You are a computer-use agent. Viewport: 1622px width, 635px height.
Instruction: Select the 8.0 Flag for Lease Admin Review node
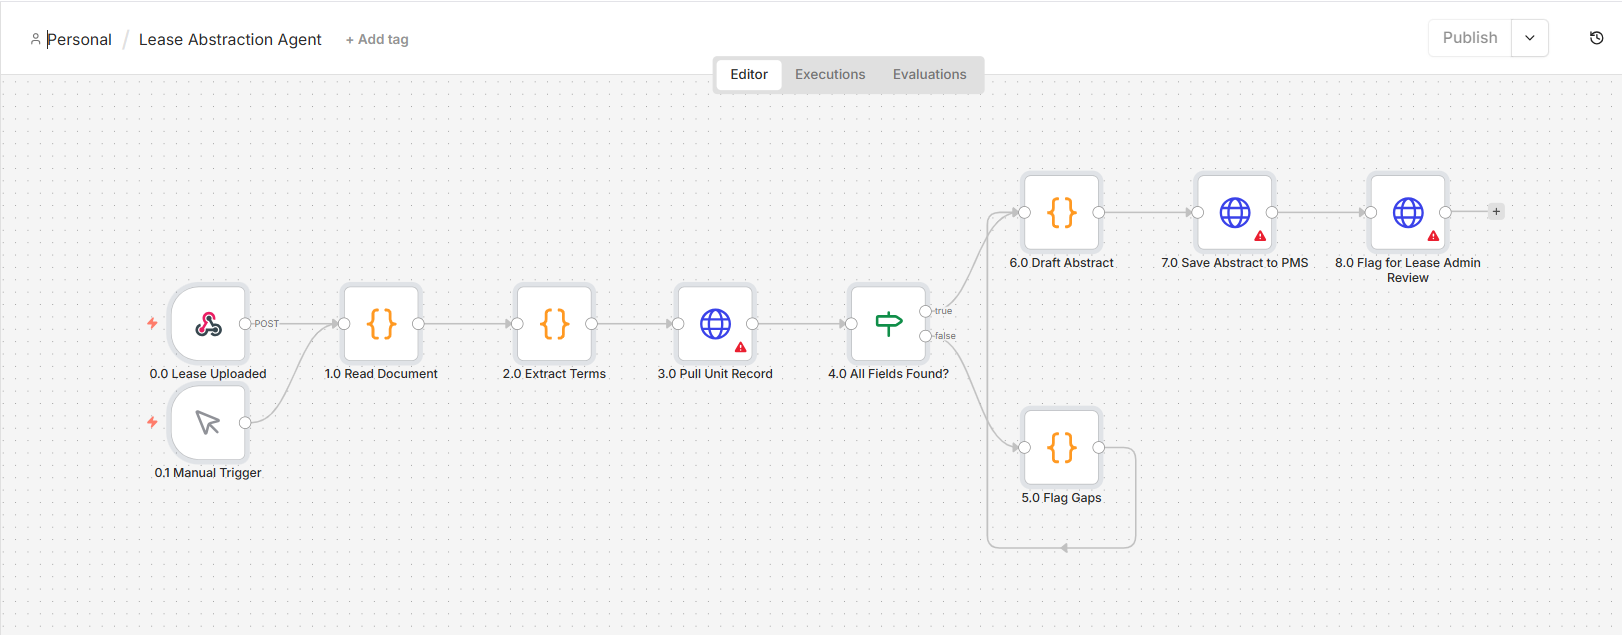click(x=1408, y=212)
